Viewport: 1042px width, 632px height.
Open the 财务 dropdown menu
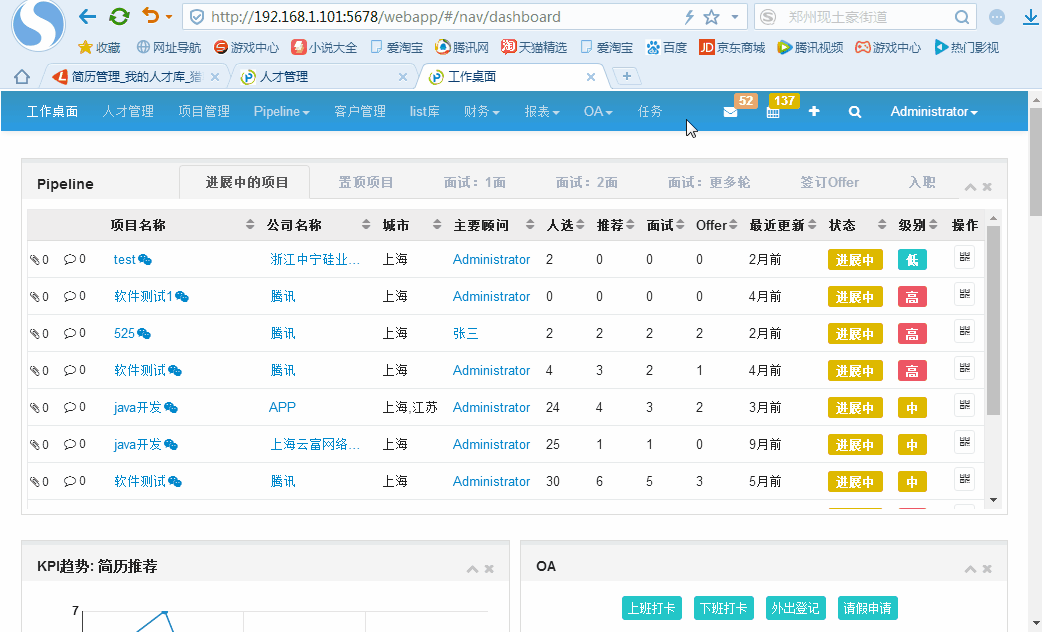click(482, 112)
